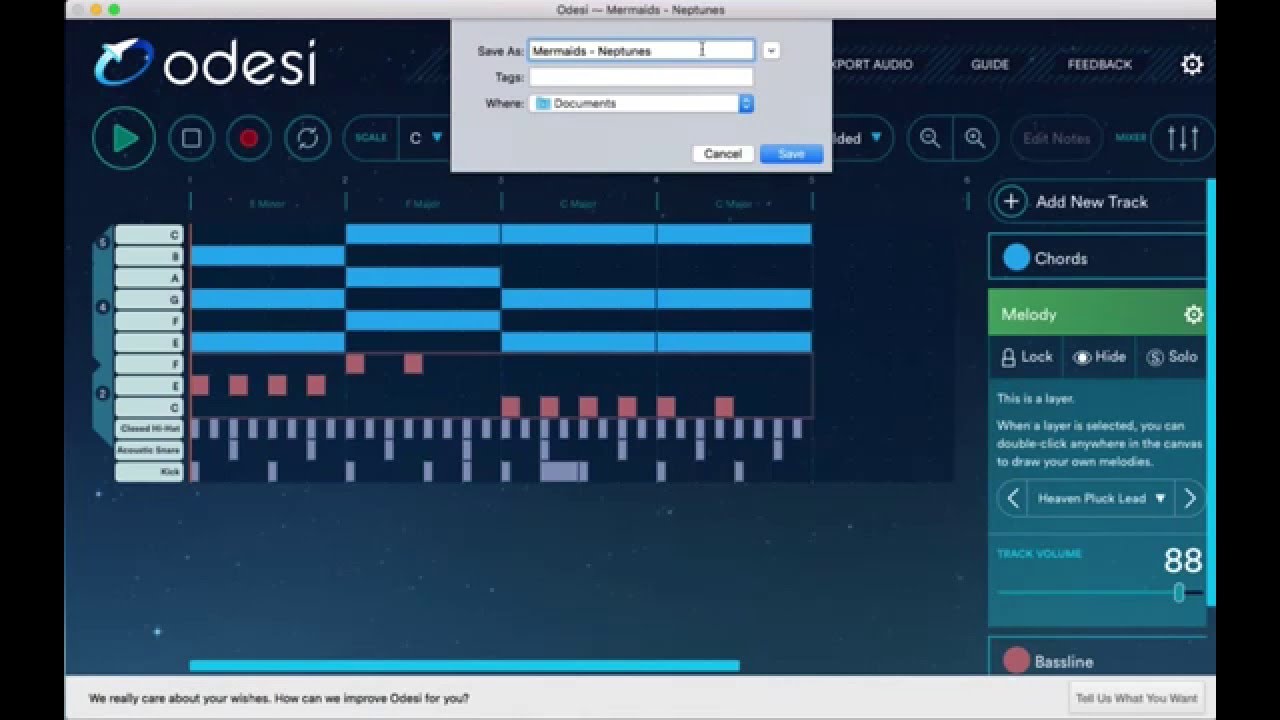This screenshot has width=1280, height=720.
Task: Toggle the loop playback button
Action: 307,139
